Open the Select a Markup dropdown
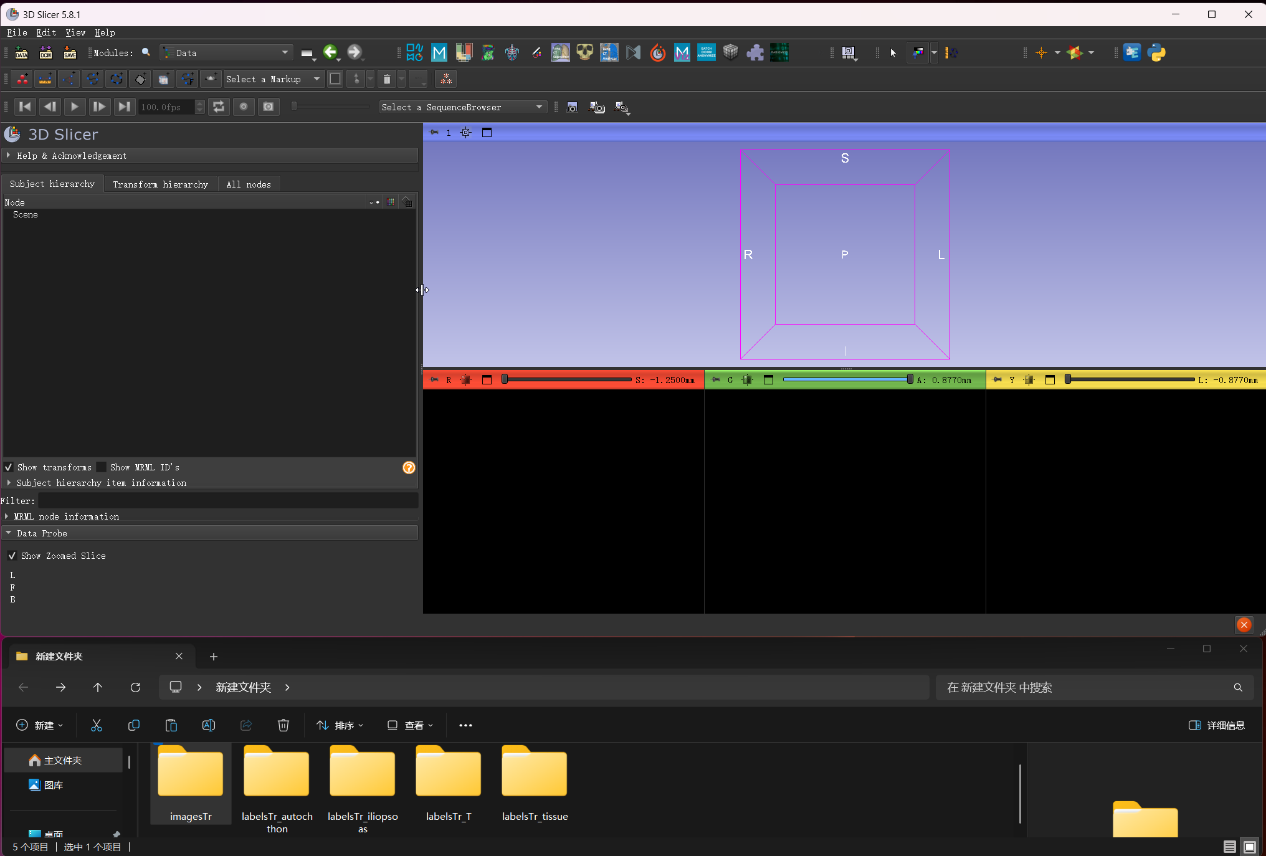 point(273,79)
